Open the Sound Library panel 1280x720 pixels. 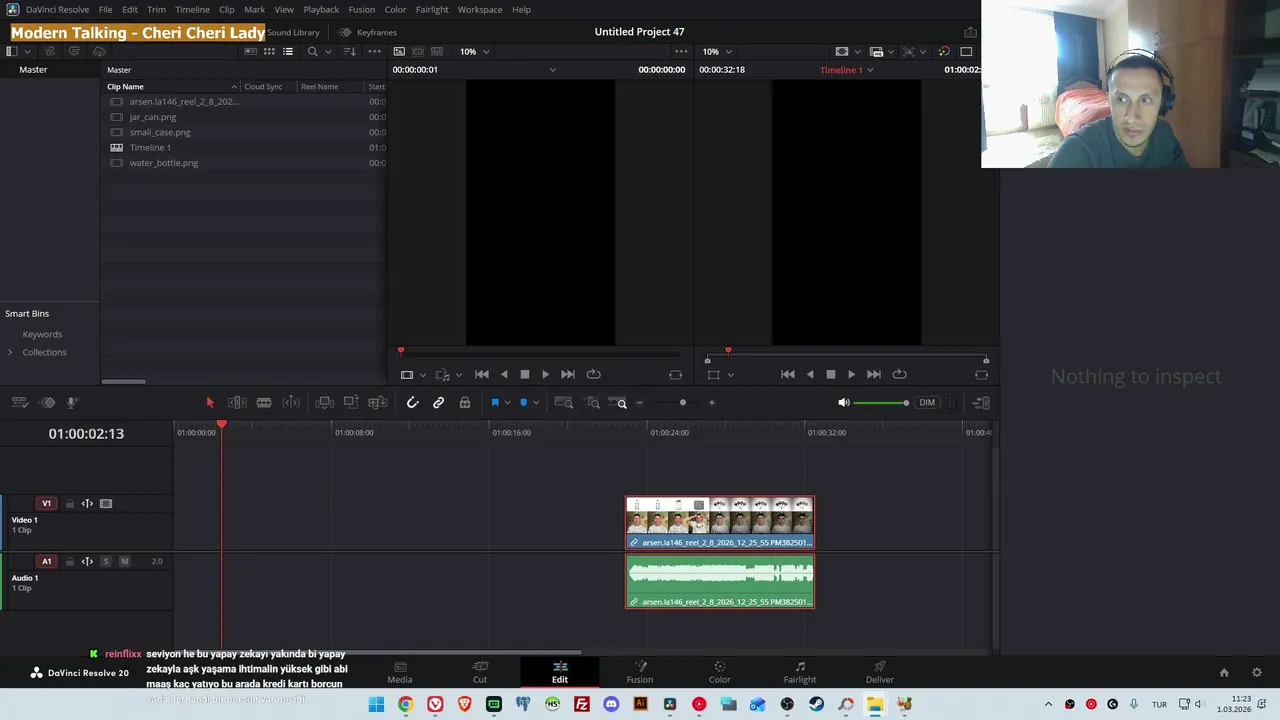click(293, 32)
